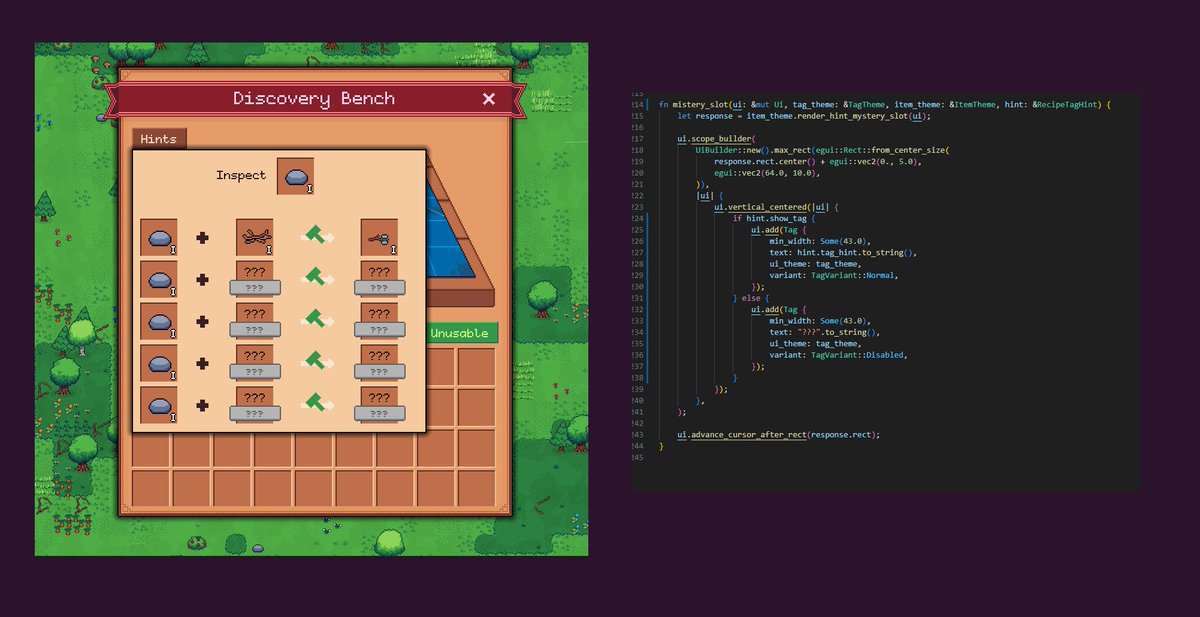Click the stone in the Inspect slot
Image resolution: width=1200 pixels, height=617 pixels.
point(295,176)
